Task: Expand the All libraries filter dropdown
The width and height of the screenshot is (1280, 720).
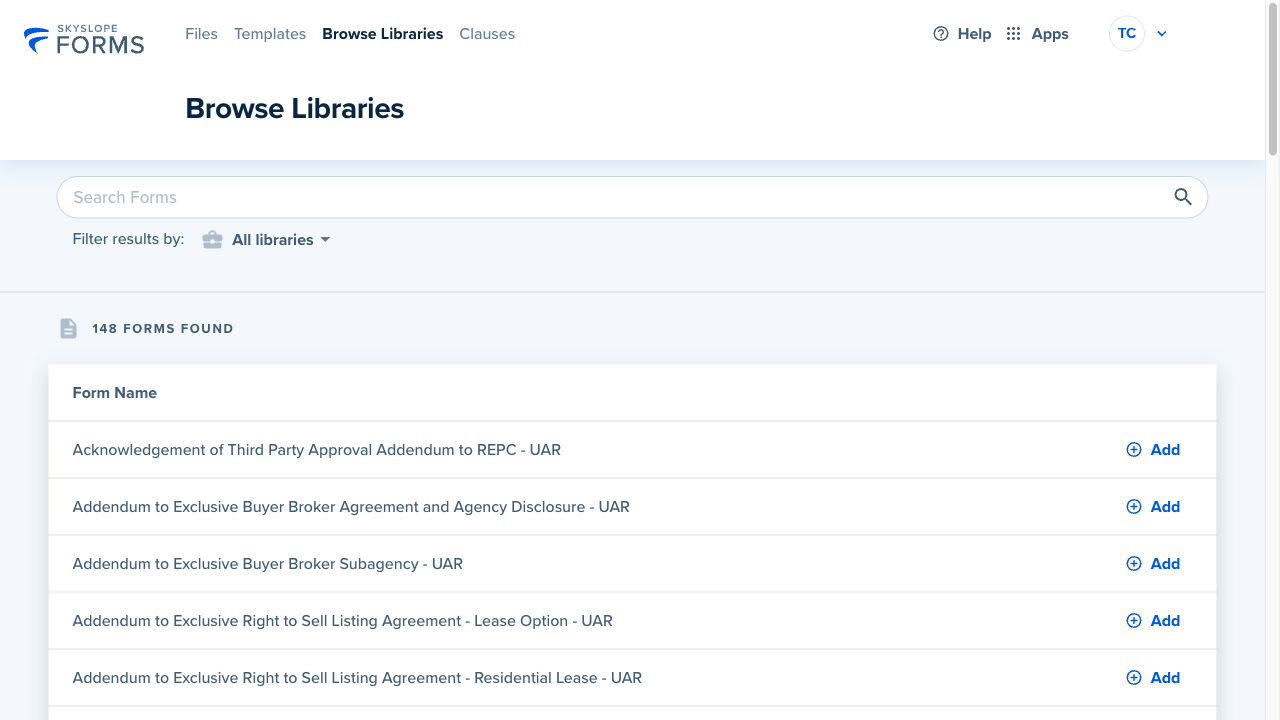Action: tap(273, 240)
